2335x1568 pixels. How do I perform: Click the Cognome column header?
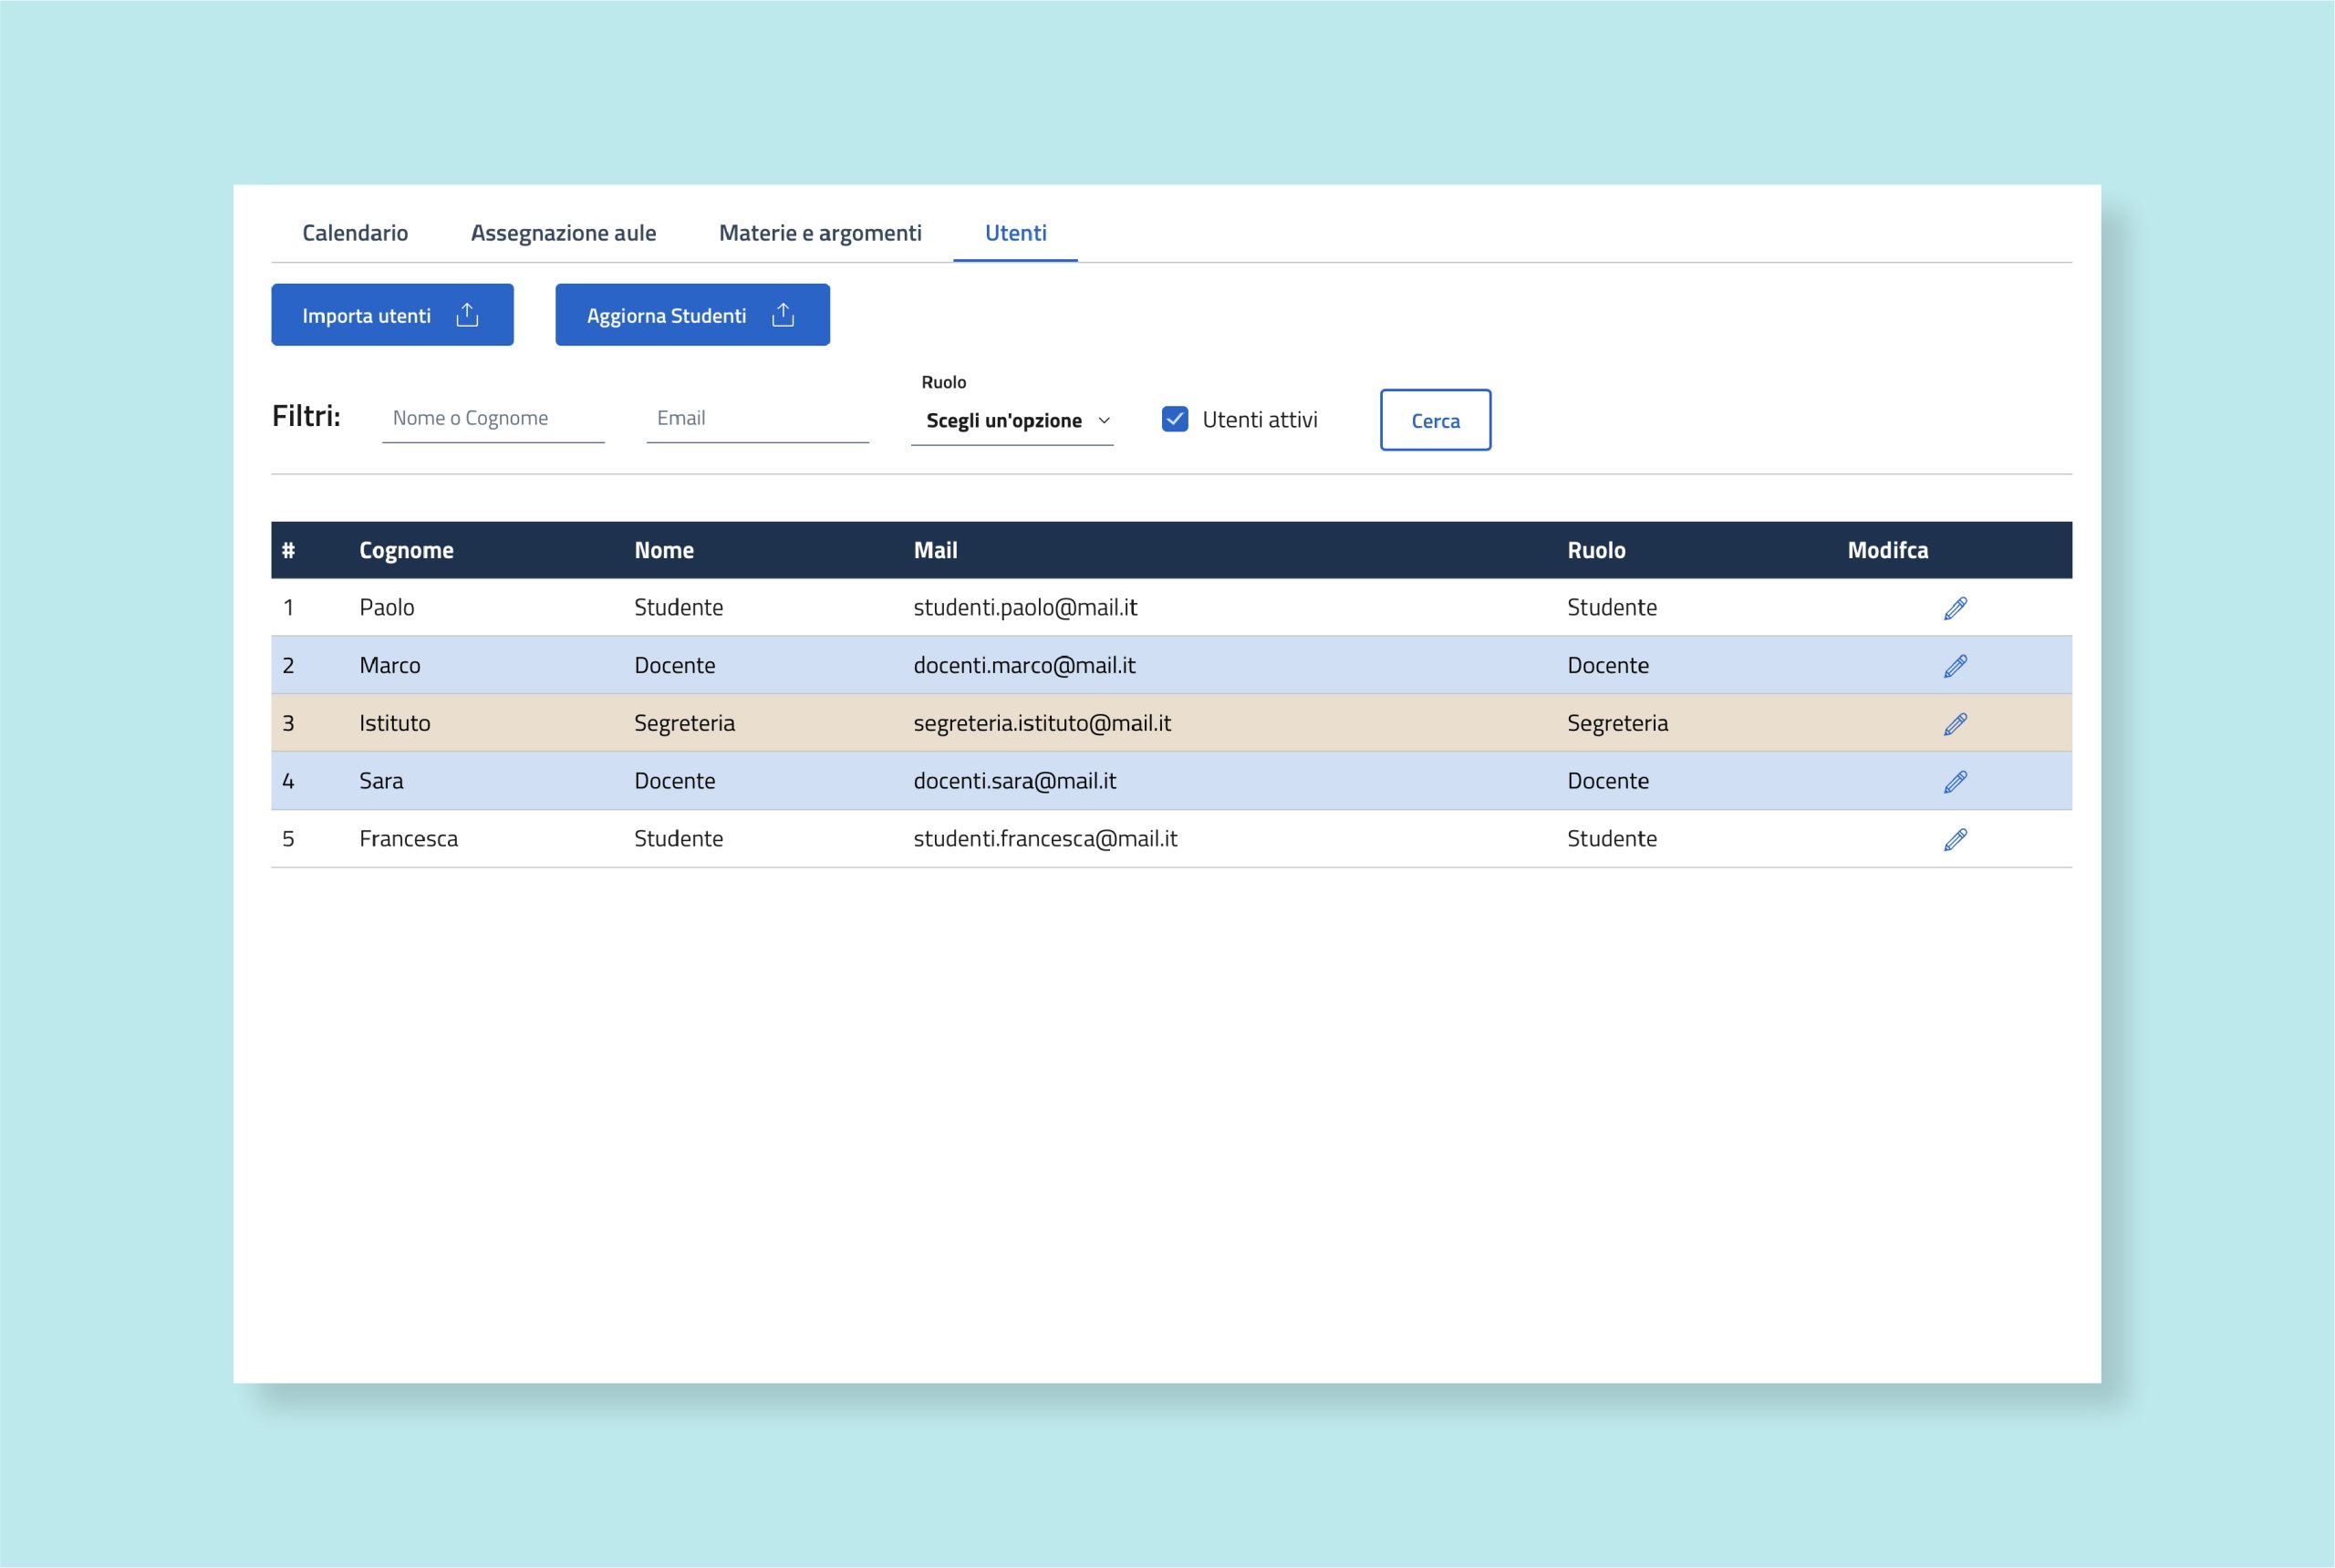click(406, 550)
